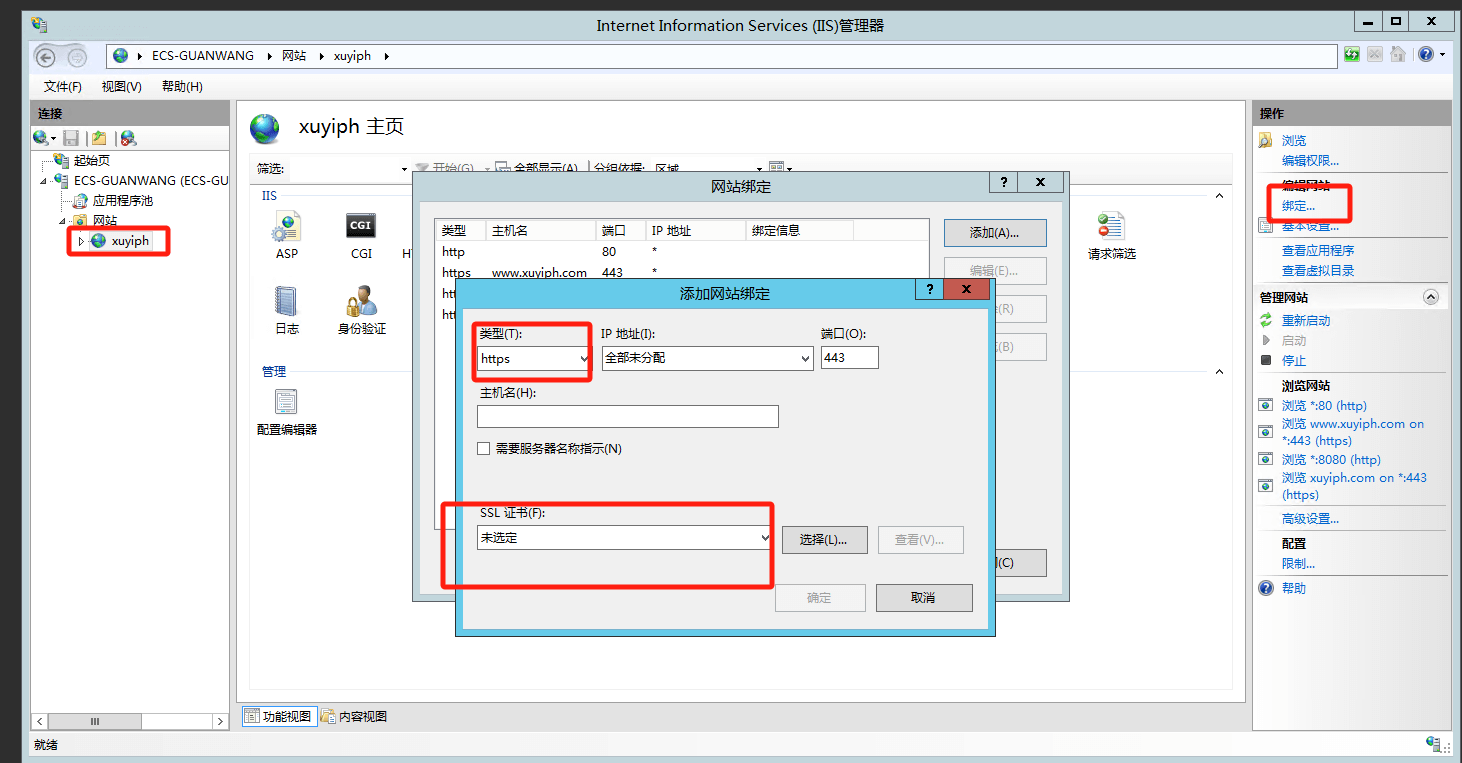Screen dimensions: 1462x763
Task: Click the help button in 添加网站绑定 title bar
Action: click(x=930, y=289)
